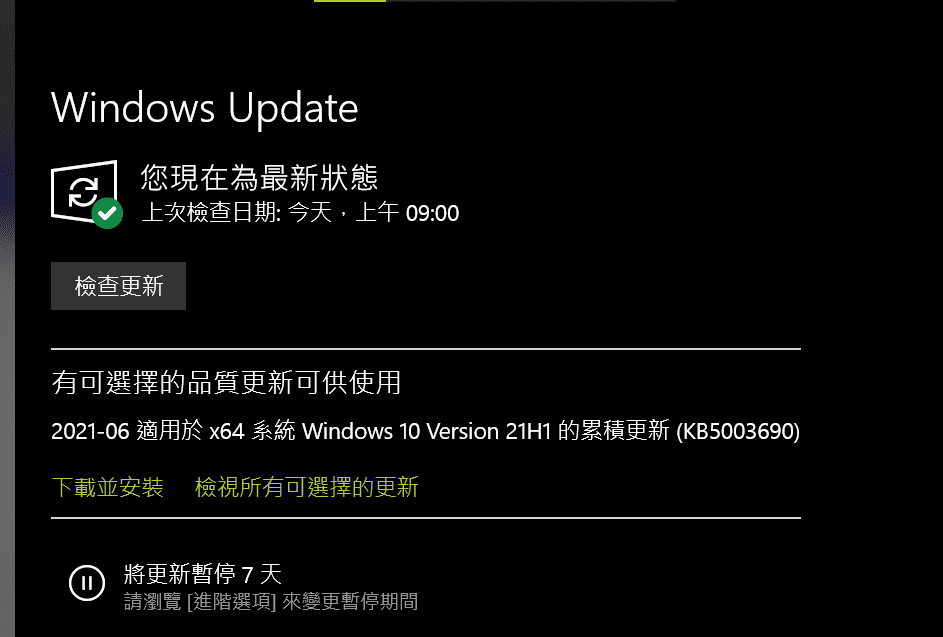Click the KB5003690 identifier text
The height and width of the screenshot is (637, 943).
coord(738,431)
